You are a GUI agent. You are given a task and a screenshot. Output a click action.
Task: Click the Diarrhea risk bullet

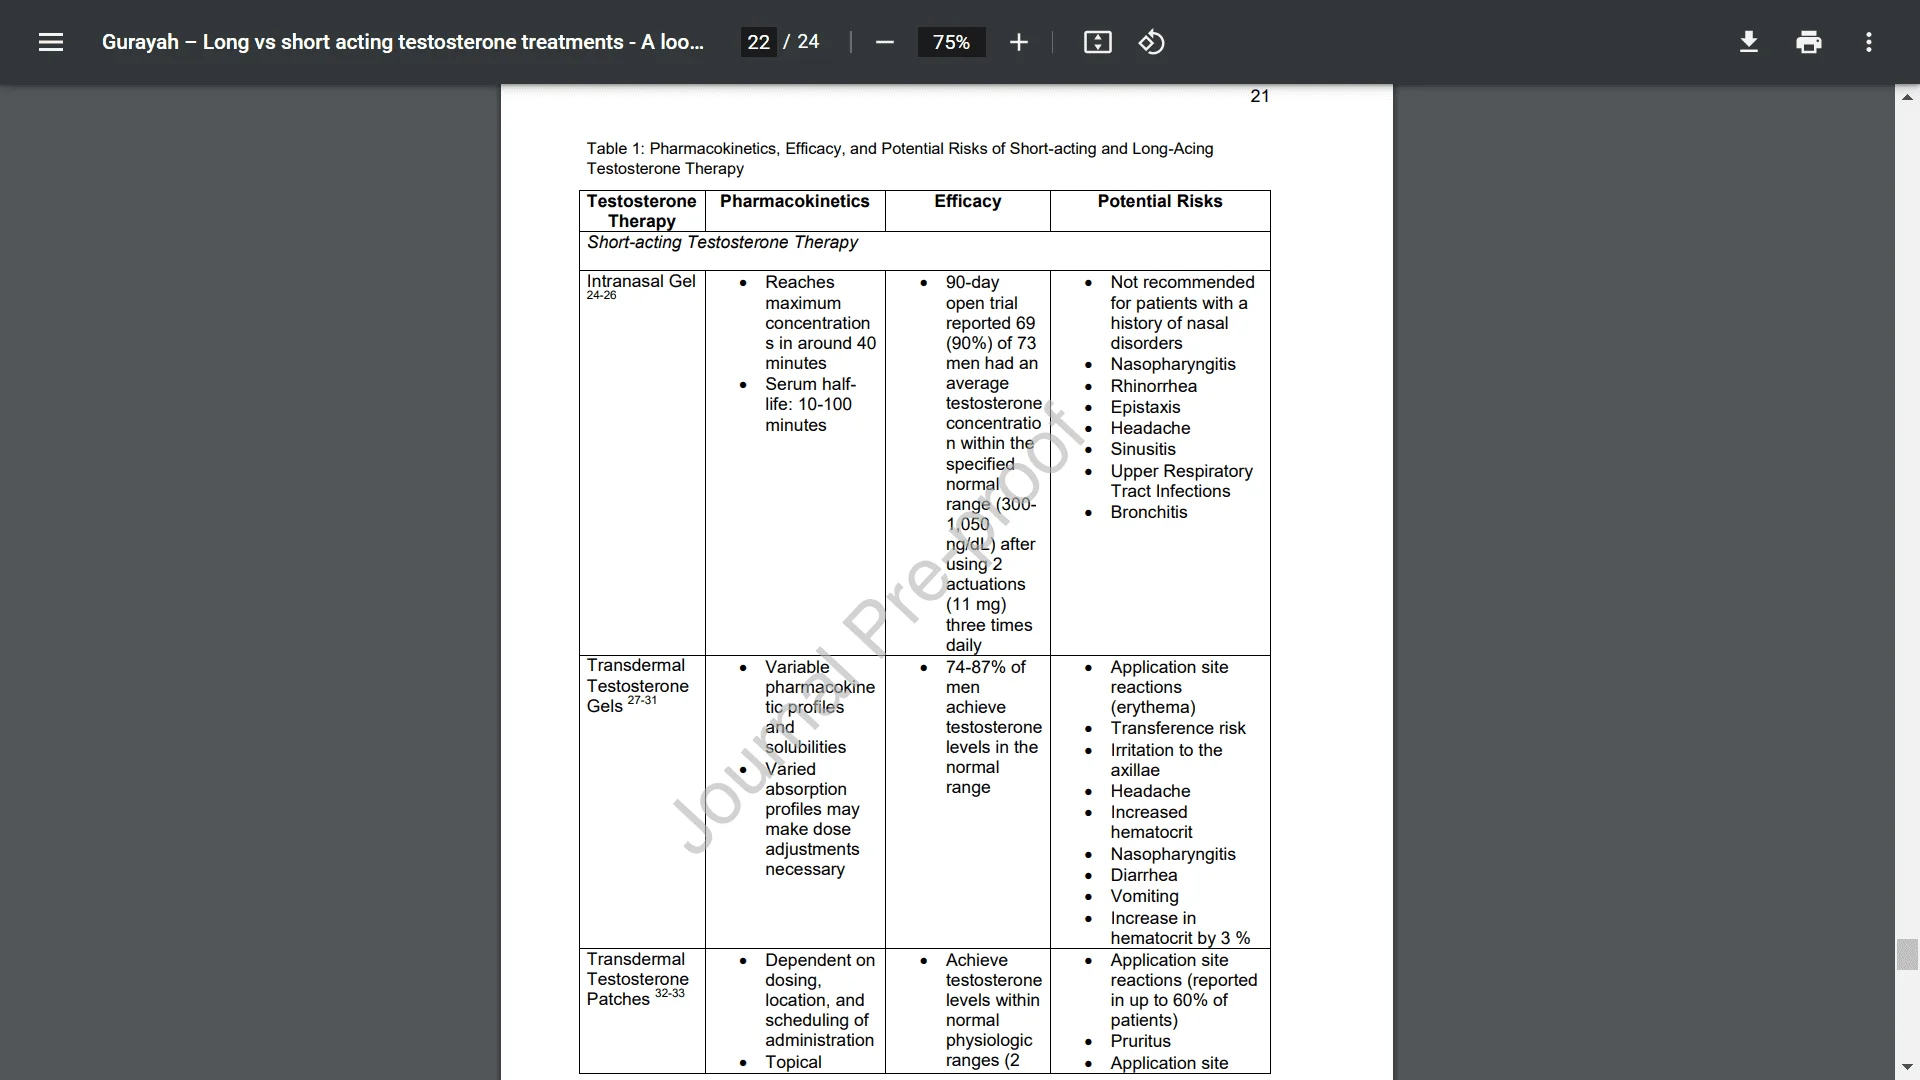coord(1144,875)
